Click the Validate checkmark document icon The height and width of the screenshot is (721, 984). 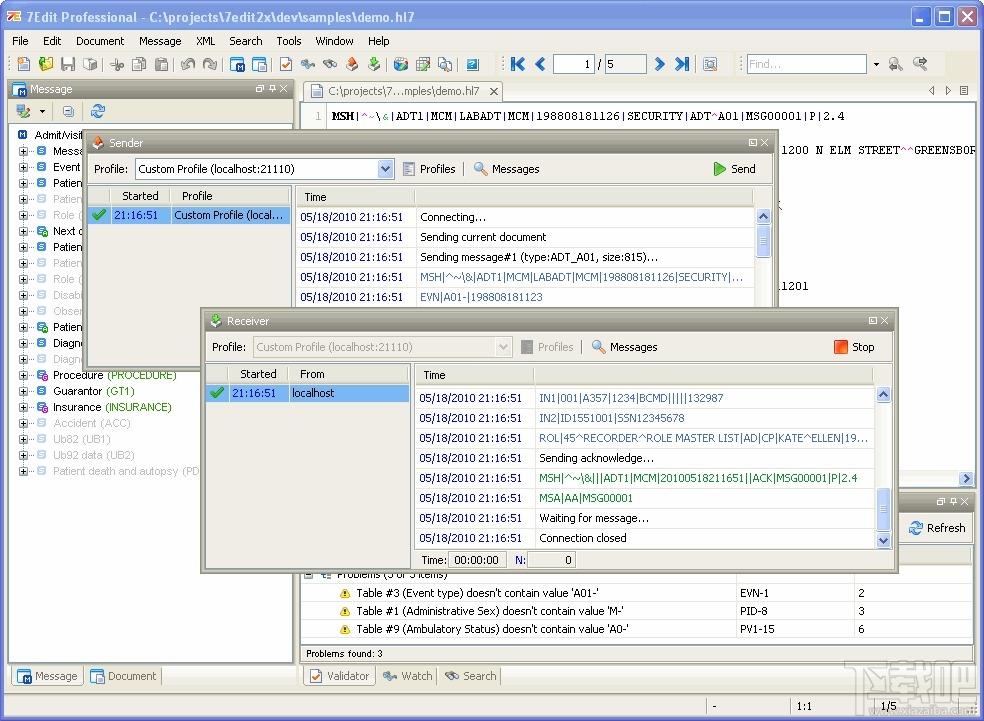286,64
